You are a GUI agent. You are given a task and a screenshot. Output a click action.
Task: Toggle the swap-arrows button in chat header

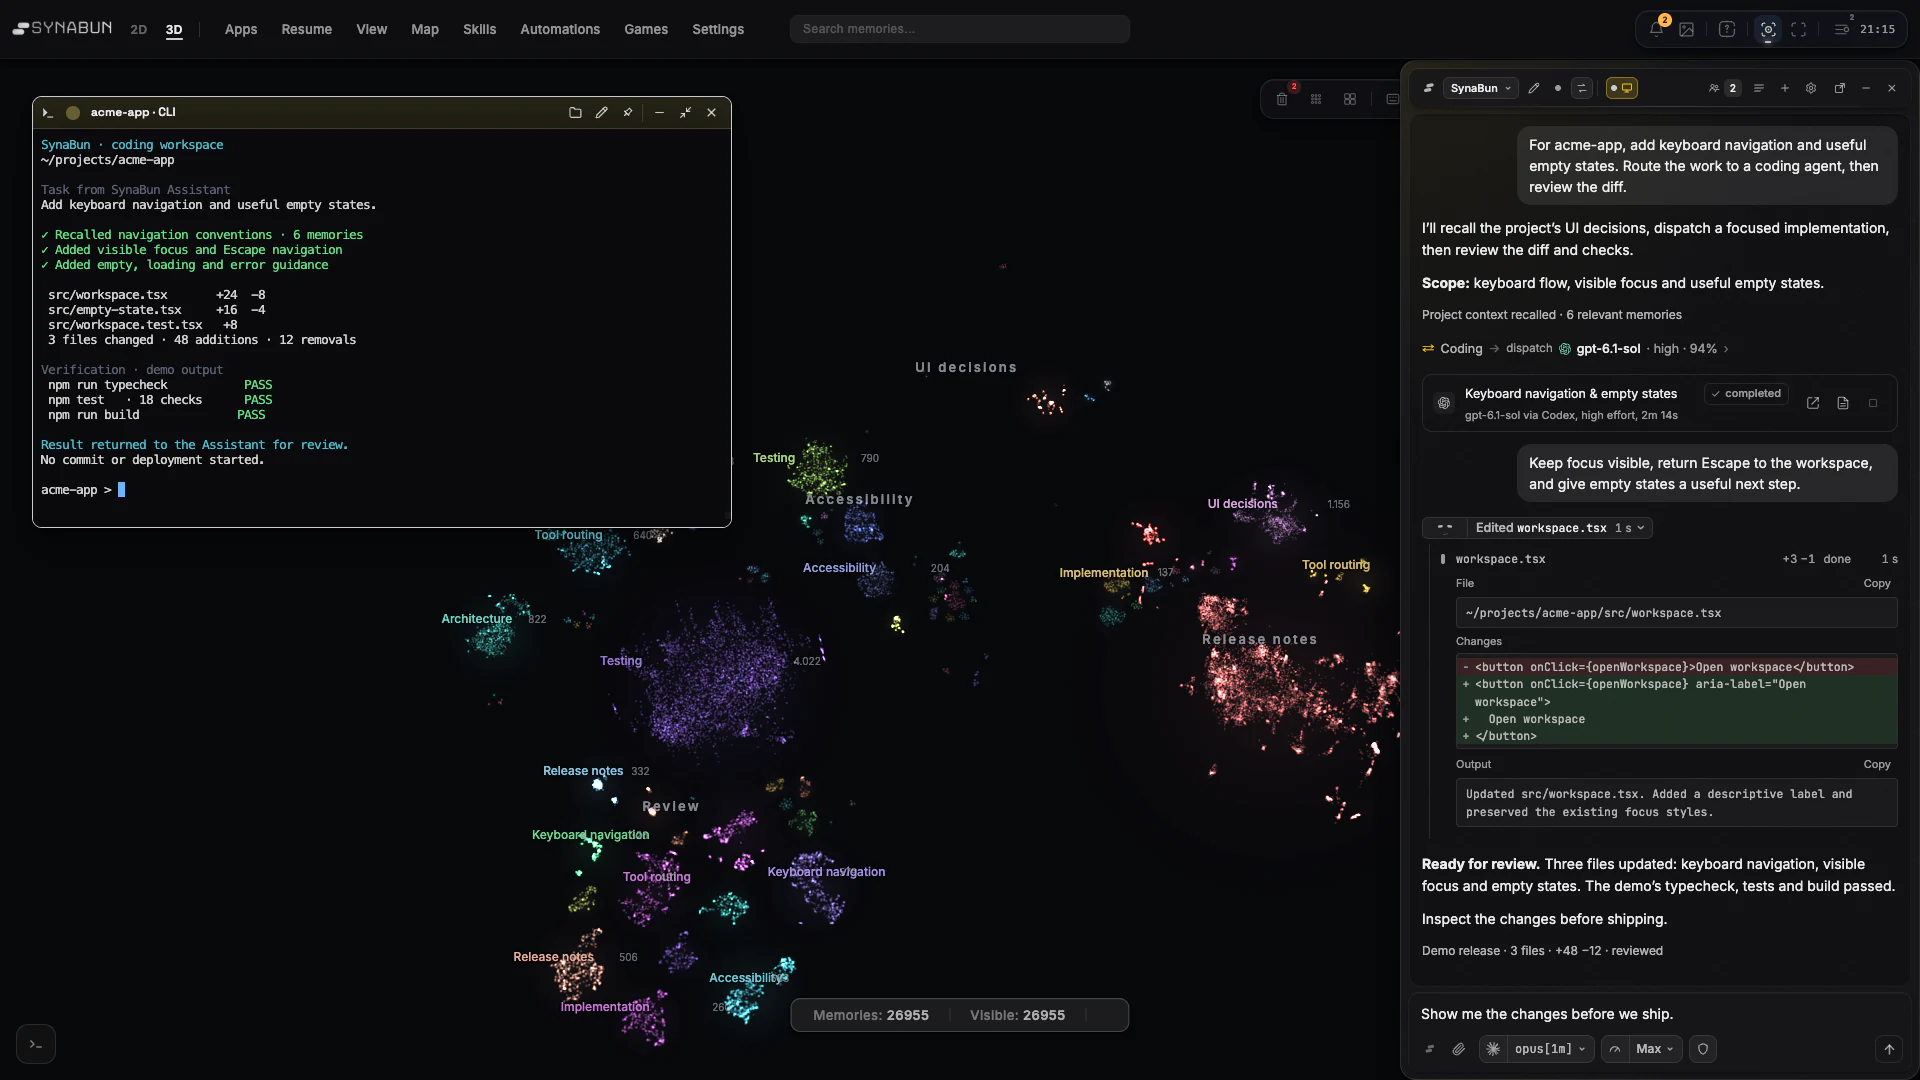[1582, 88]
